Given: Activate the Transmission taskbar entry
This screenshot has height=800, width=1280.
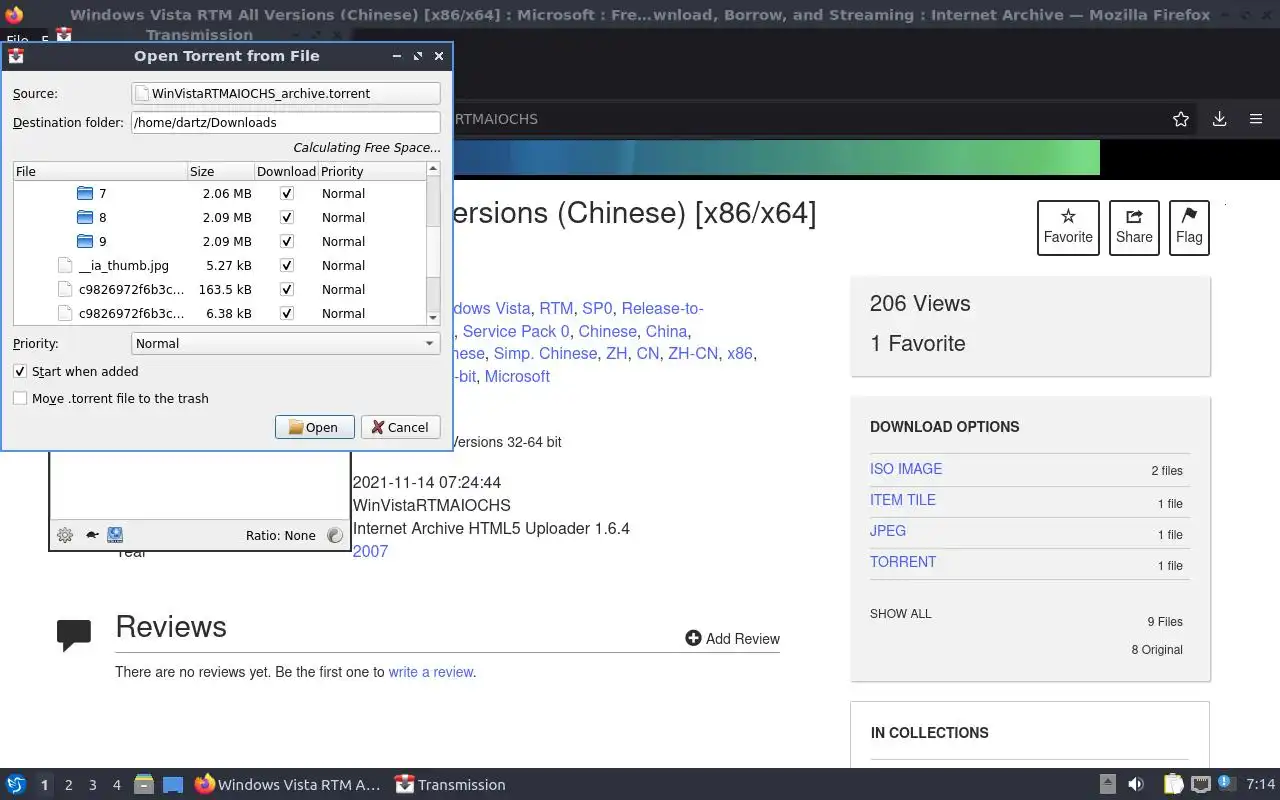Looking at the screenshot, I should 450,785.
